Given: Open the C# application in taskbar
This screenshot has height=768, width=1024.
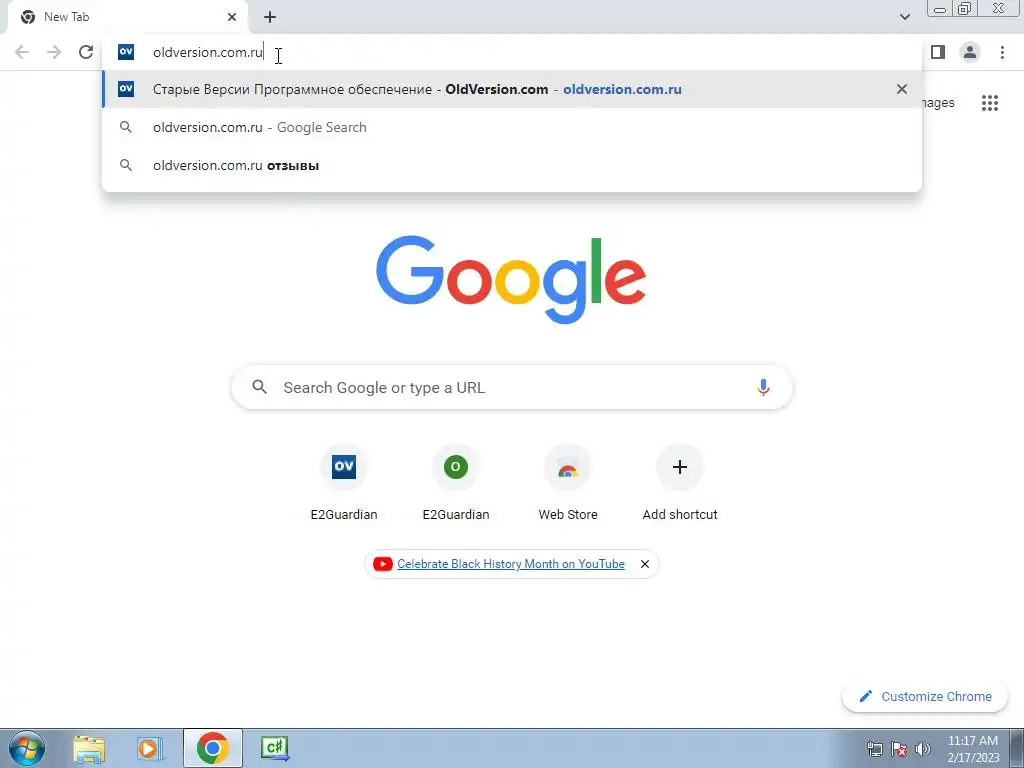Looking at the screenshot, I should [274, 748].
